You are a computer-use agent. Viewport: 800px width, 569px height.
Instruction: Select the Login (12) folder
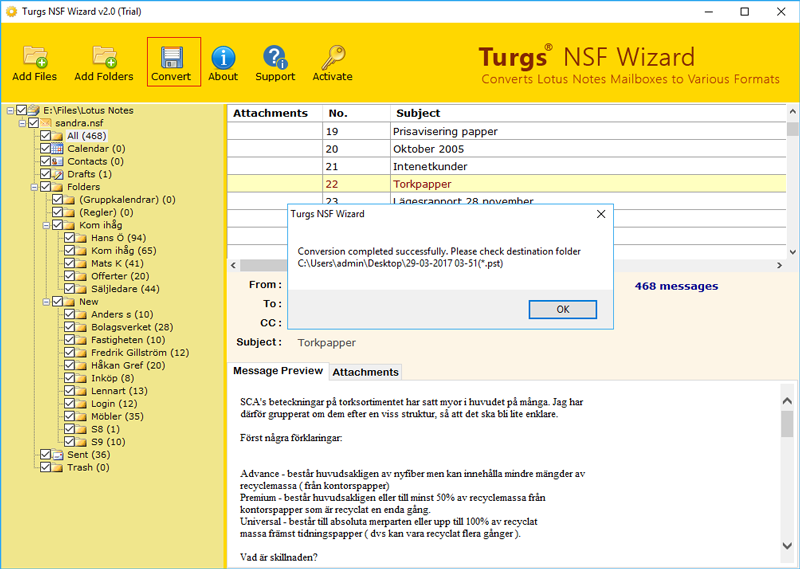pos(114,404)
